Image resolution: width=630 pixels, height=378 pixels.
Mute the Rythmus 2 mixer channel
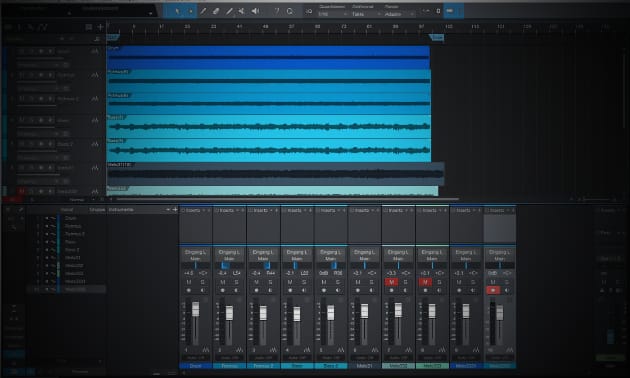[x=256, y=282]
